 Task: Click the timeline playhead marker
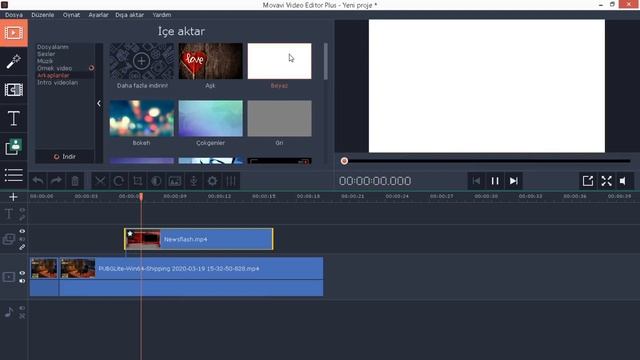(141, 196)
